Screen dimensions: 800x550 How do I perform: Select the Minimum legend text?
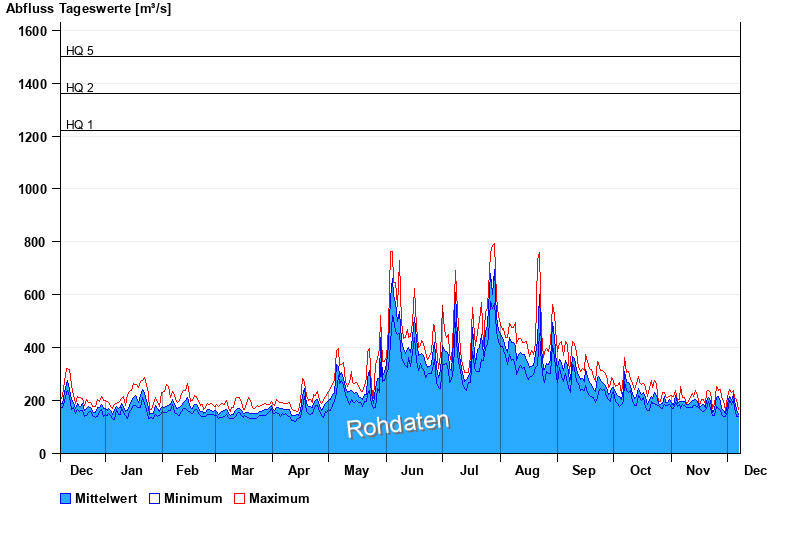pyautogui.click(x=193, y=499)
